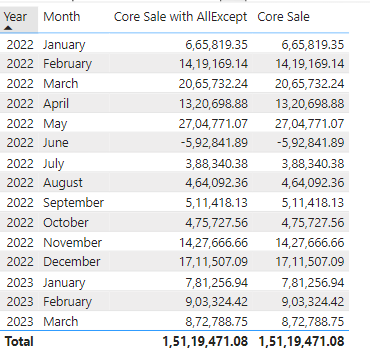Screen dimensions: 370x364
Task: Click the 2022 December year cell
Action: [x=20, y=262]
